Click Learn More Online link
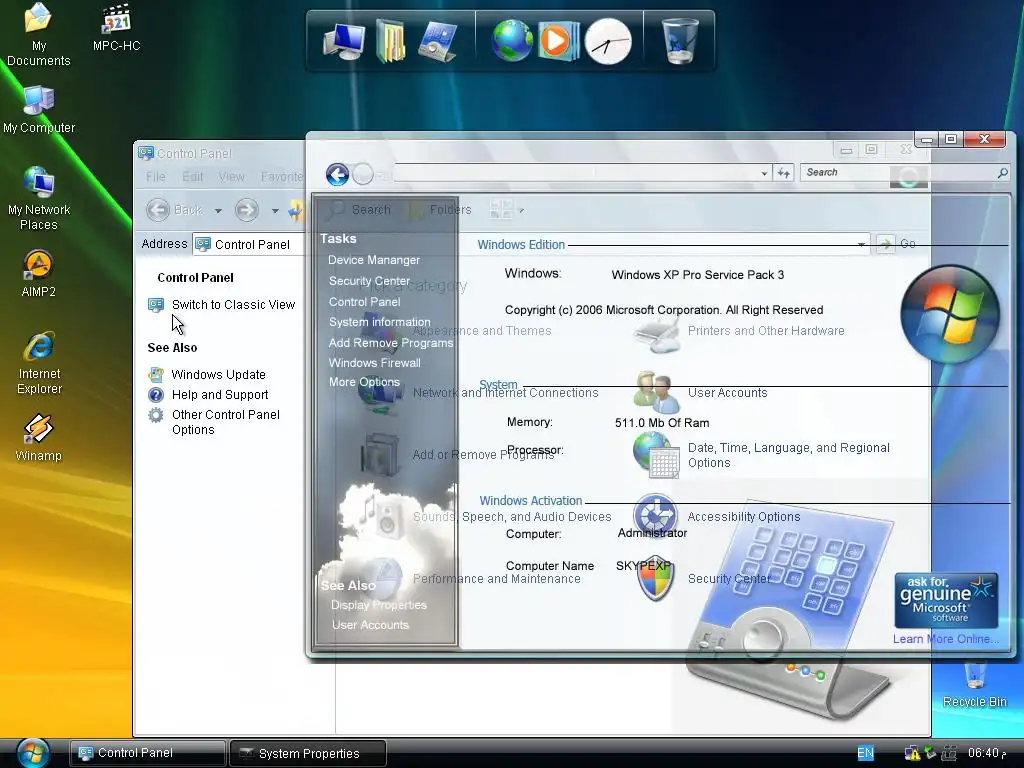 [x=946, y=639]
